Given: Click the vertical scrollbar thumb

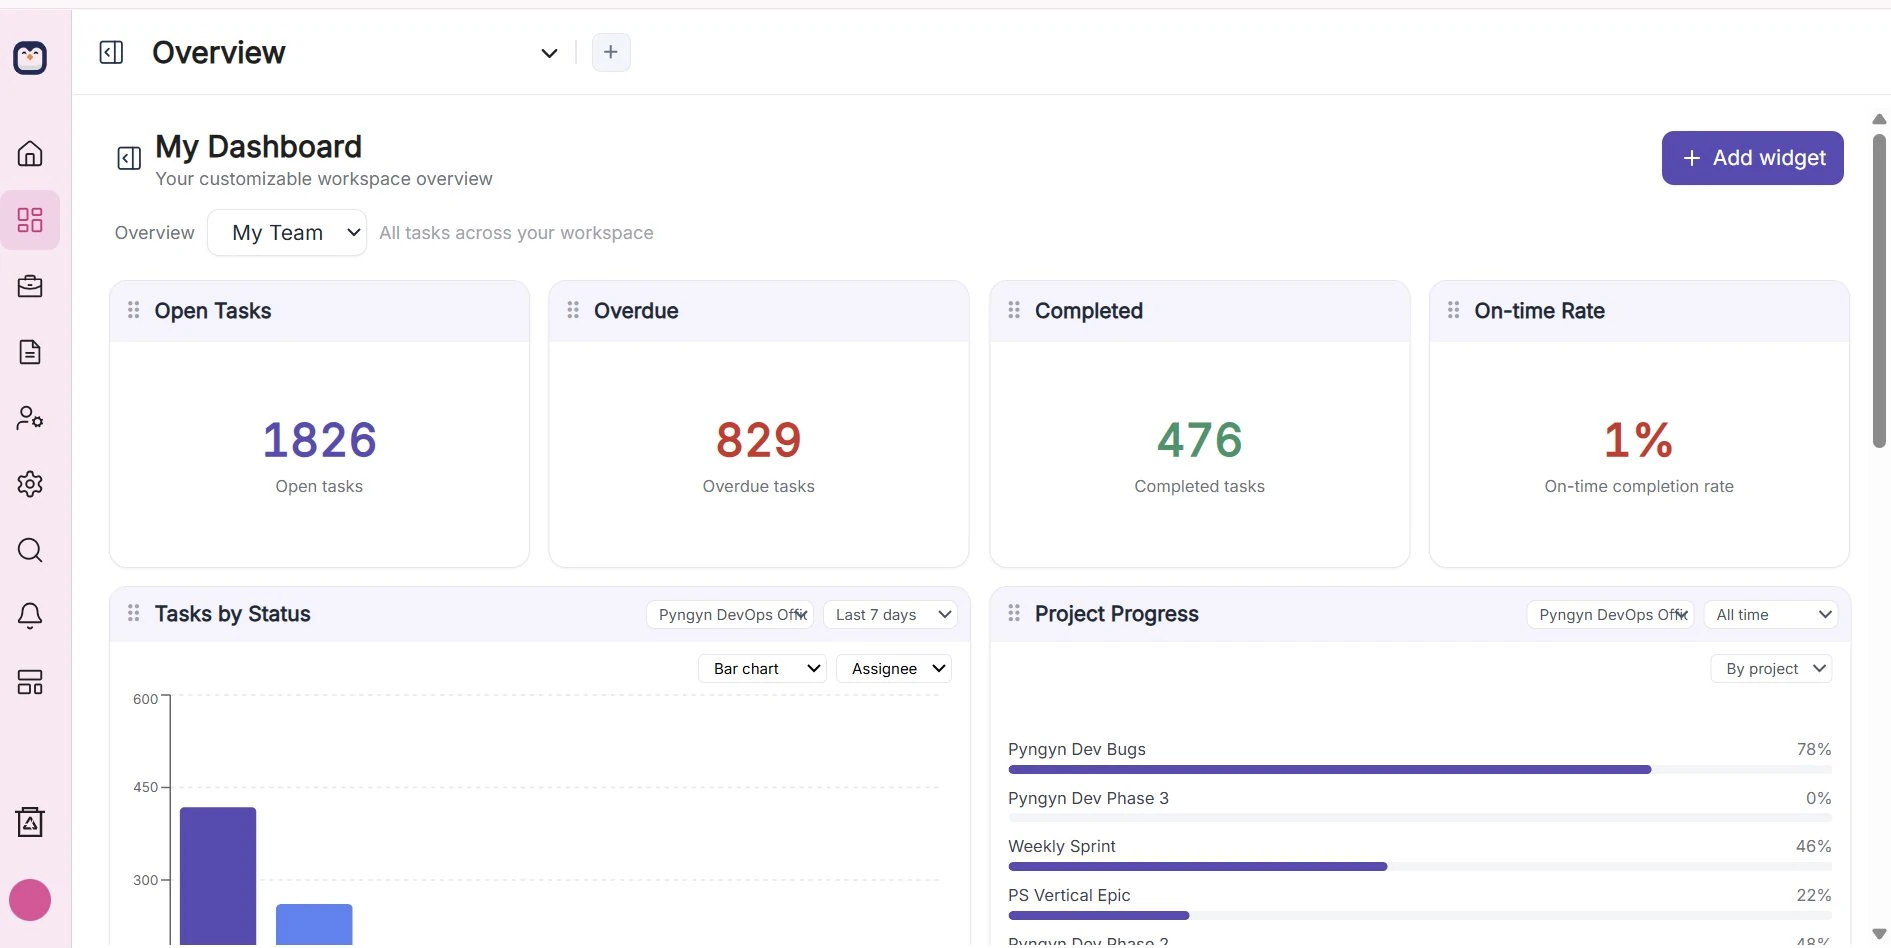Looking at the screenshot, I should (1879, 290).
